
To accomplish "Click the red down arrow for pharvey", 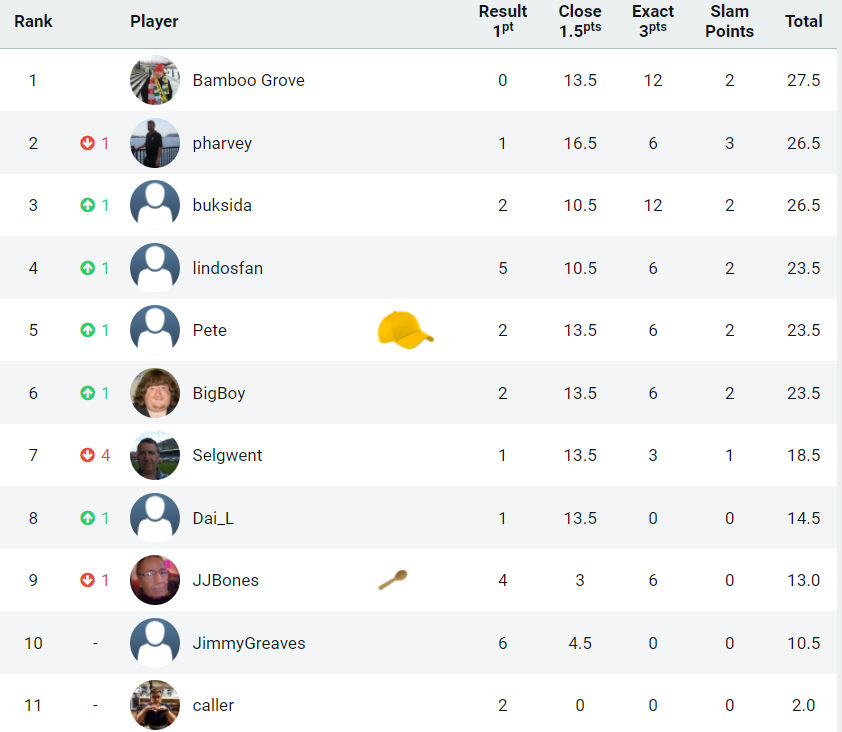I will point(88,143).
